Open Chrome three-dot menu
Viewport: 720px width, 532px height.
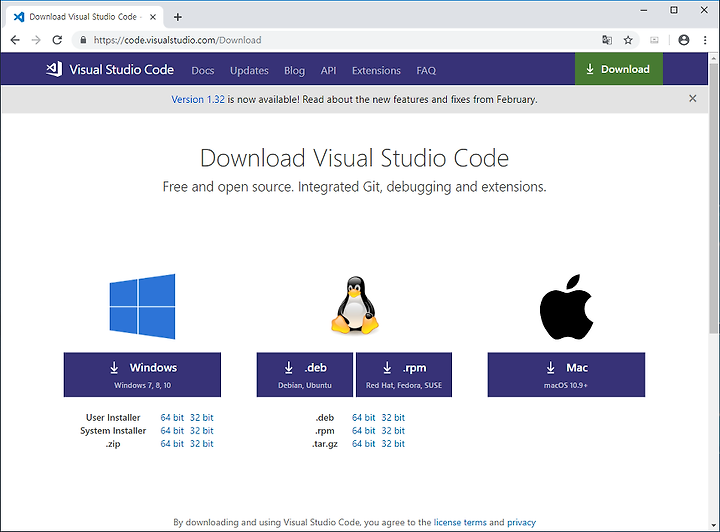705,40
